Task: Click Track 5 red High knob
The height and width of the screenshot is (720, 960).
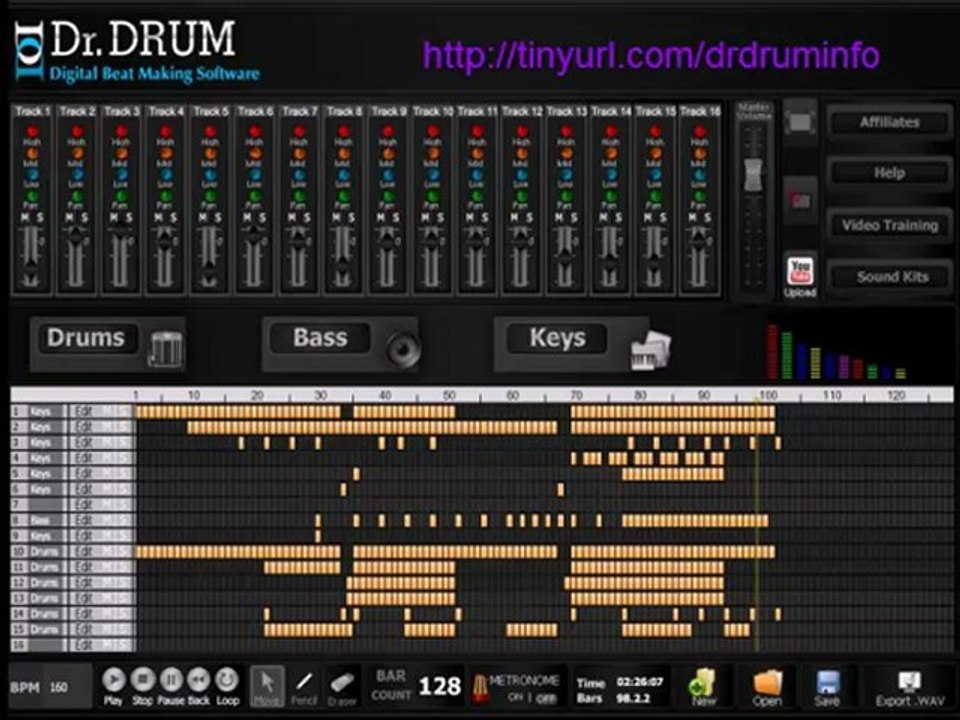Action: tap(210, 131)
